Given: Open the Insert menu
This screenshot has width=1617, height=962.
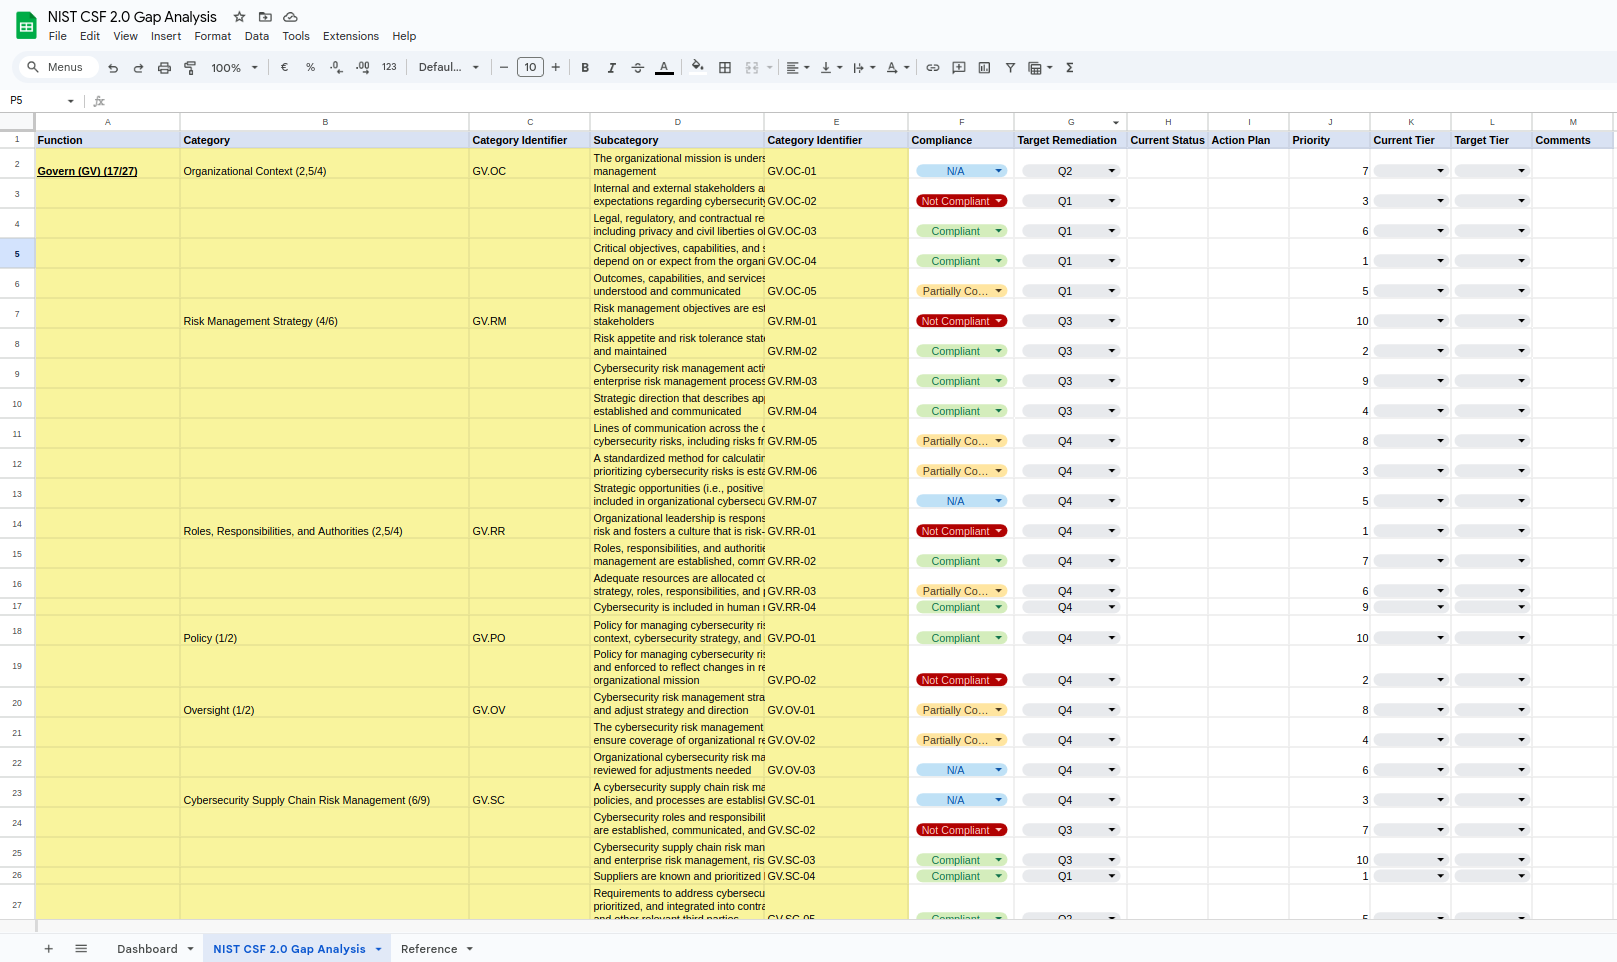Looking at the screenshot, I should (166, 36).
